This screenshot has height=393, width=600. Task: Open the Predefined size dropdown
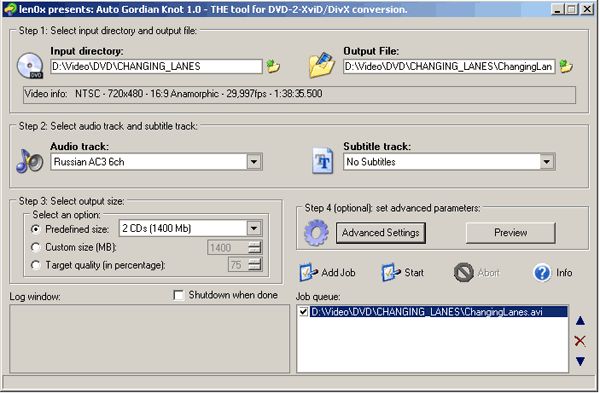[254, 228]
